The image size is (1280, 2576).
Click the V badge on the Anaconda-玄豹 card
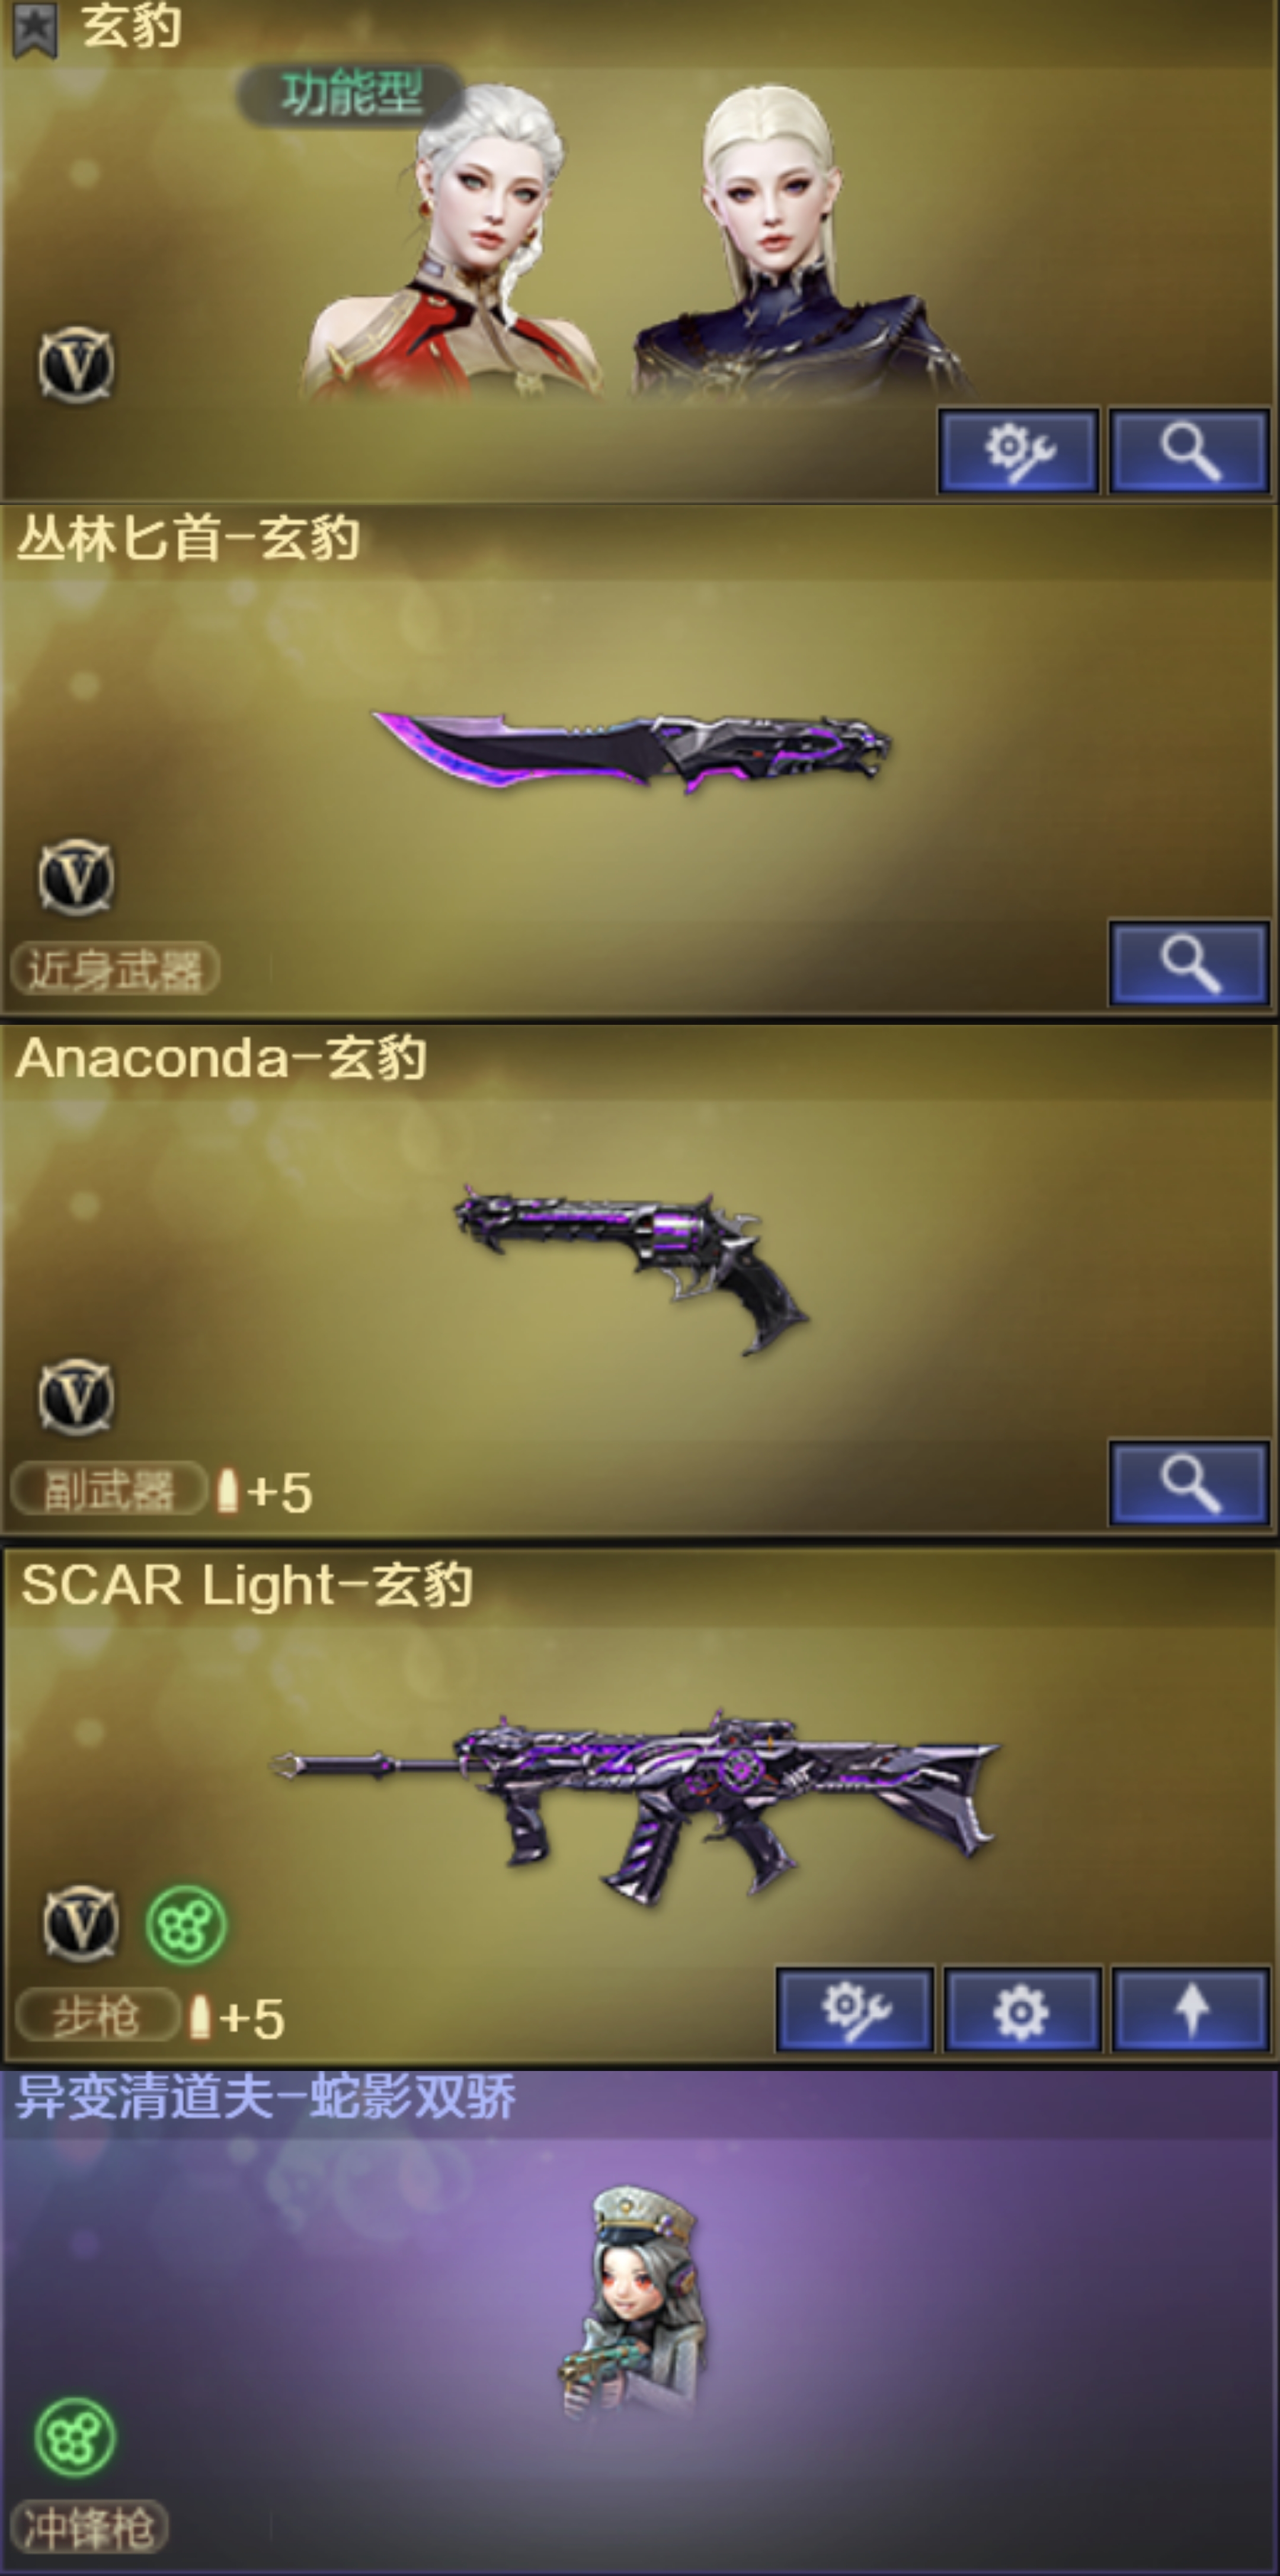coord(76,1395)
